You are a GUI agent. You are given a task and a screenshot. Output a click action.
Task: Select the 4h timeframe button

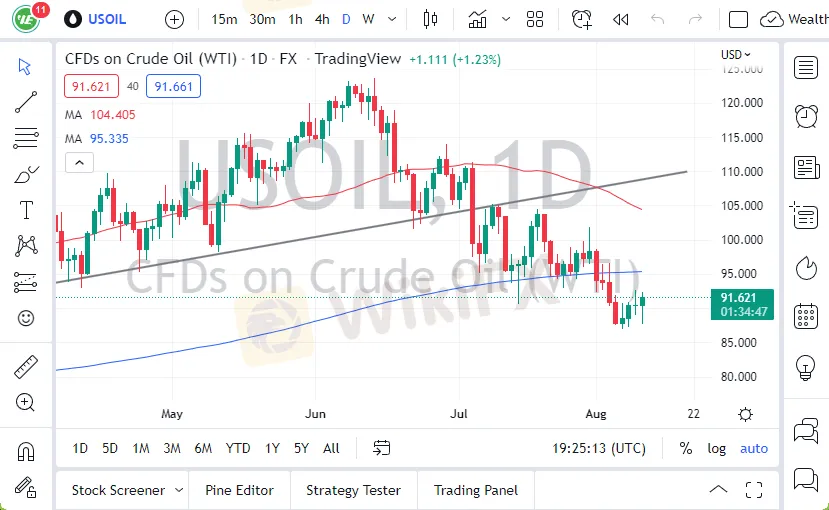click(321, 19)
